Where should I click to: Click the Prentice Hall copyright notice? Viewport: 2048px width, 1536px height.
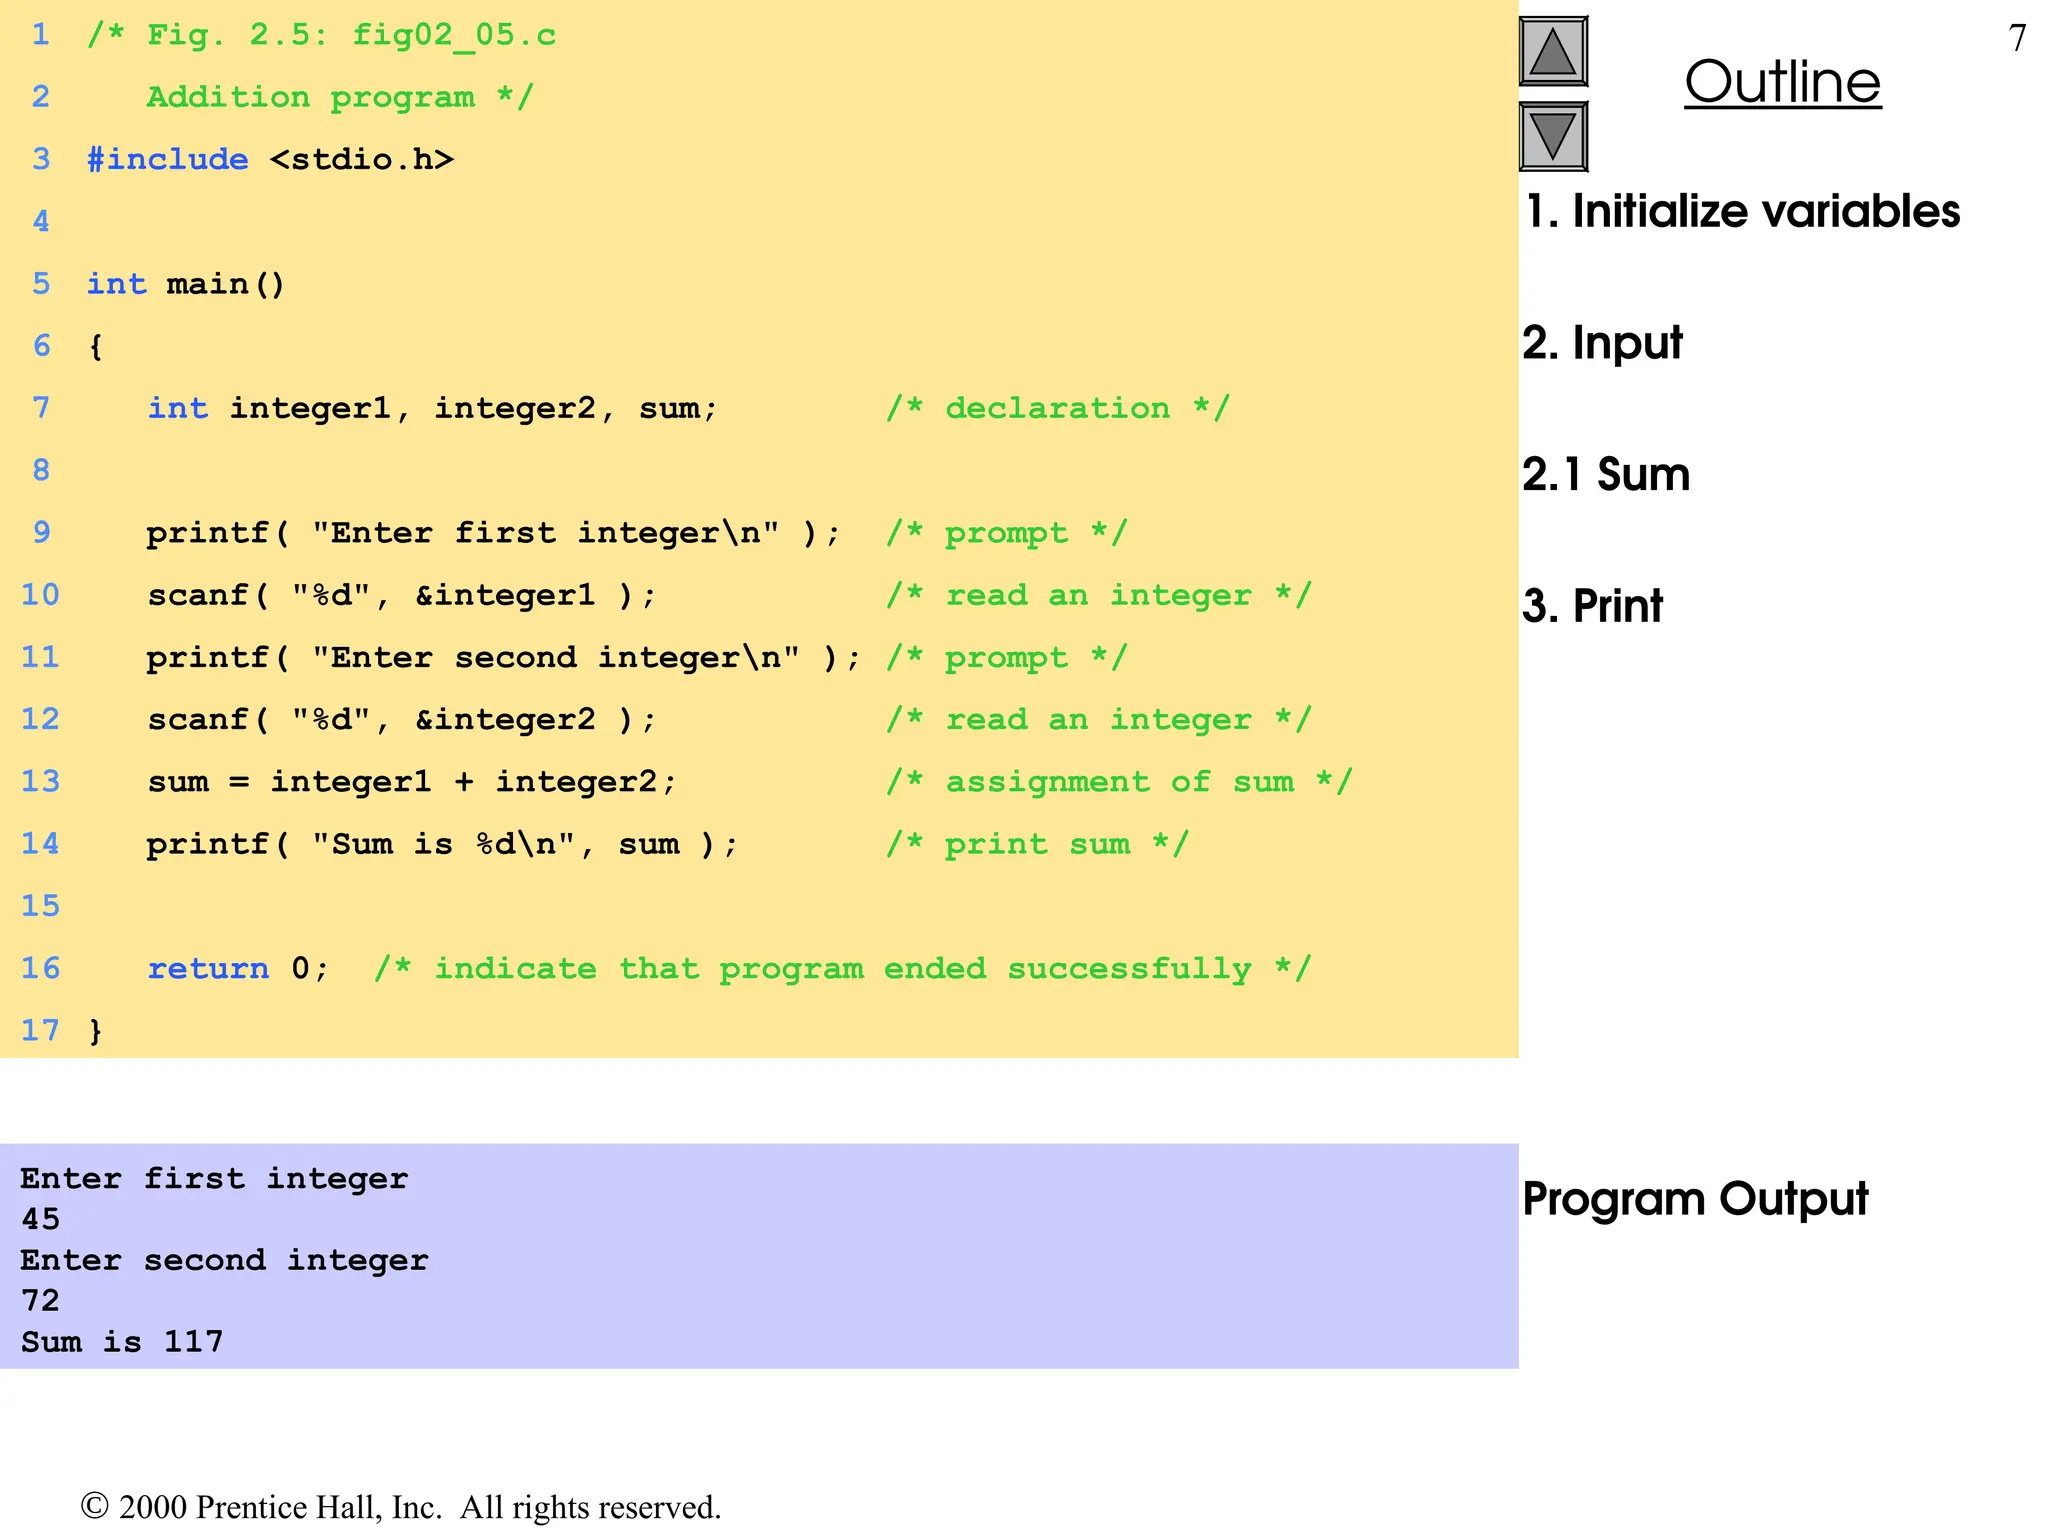[x=400, y=1507]
